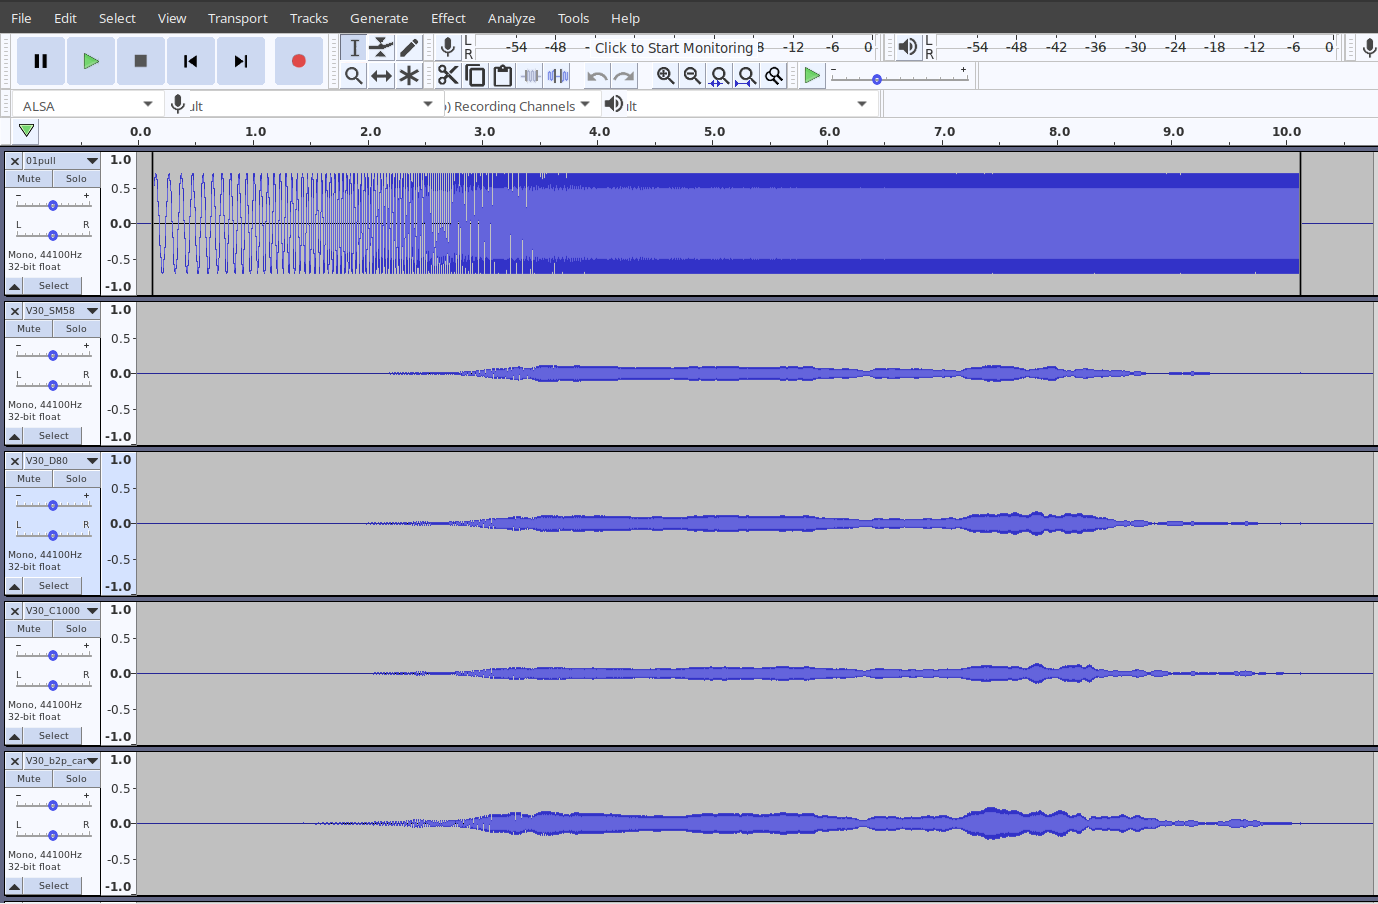Click the Undo arrow
This screenshot has height=904, width=1378.
[597, 75]
